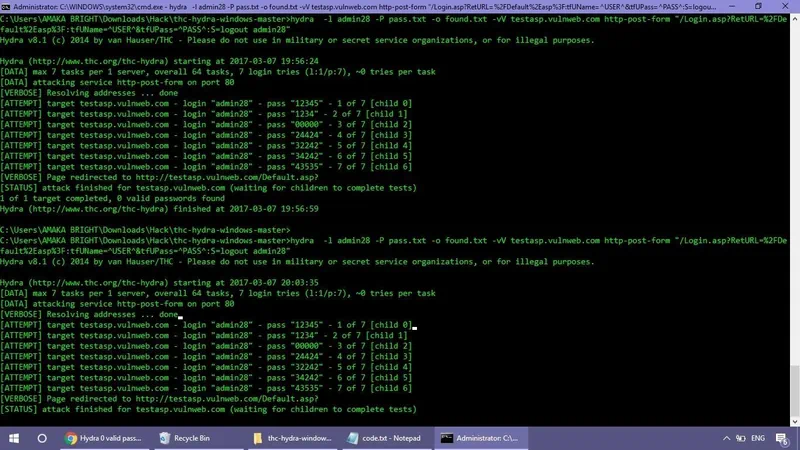Click 'finished at 2017-03-07 19:56:59' line
The height and width of the screenshot is (450, 800).
click(x=159, y=209)
